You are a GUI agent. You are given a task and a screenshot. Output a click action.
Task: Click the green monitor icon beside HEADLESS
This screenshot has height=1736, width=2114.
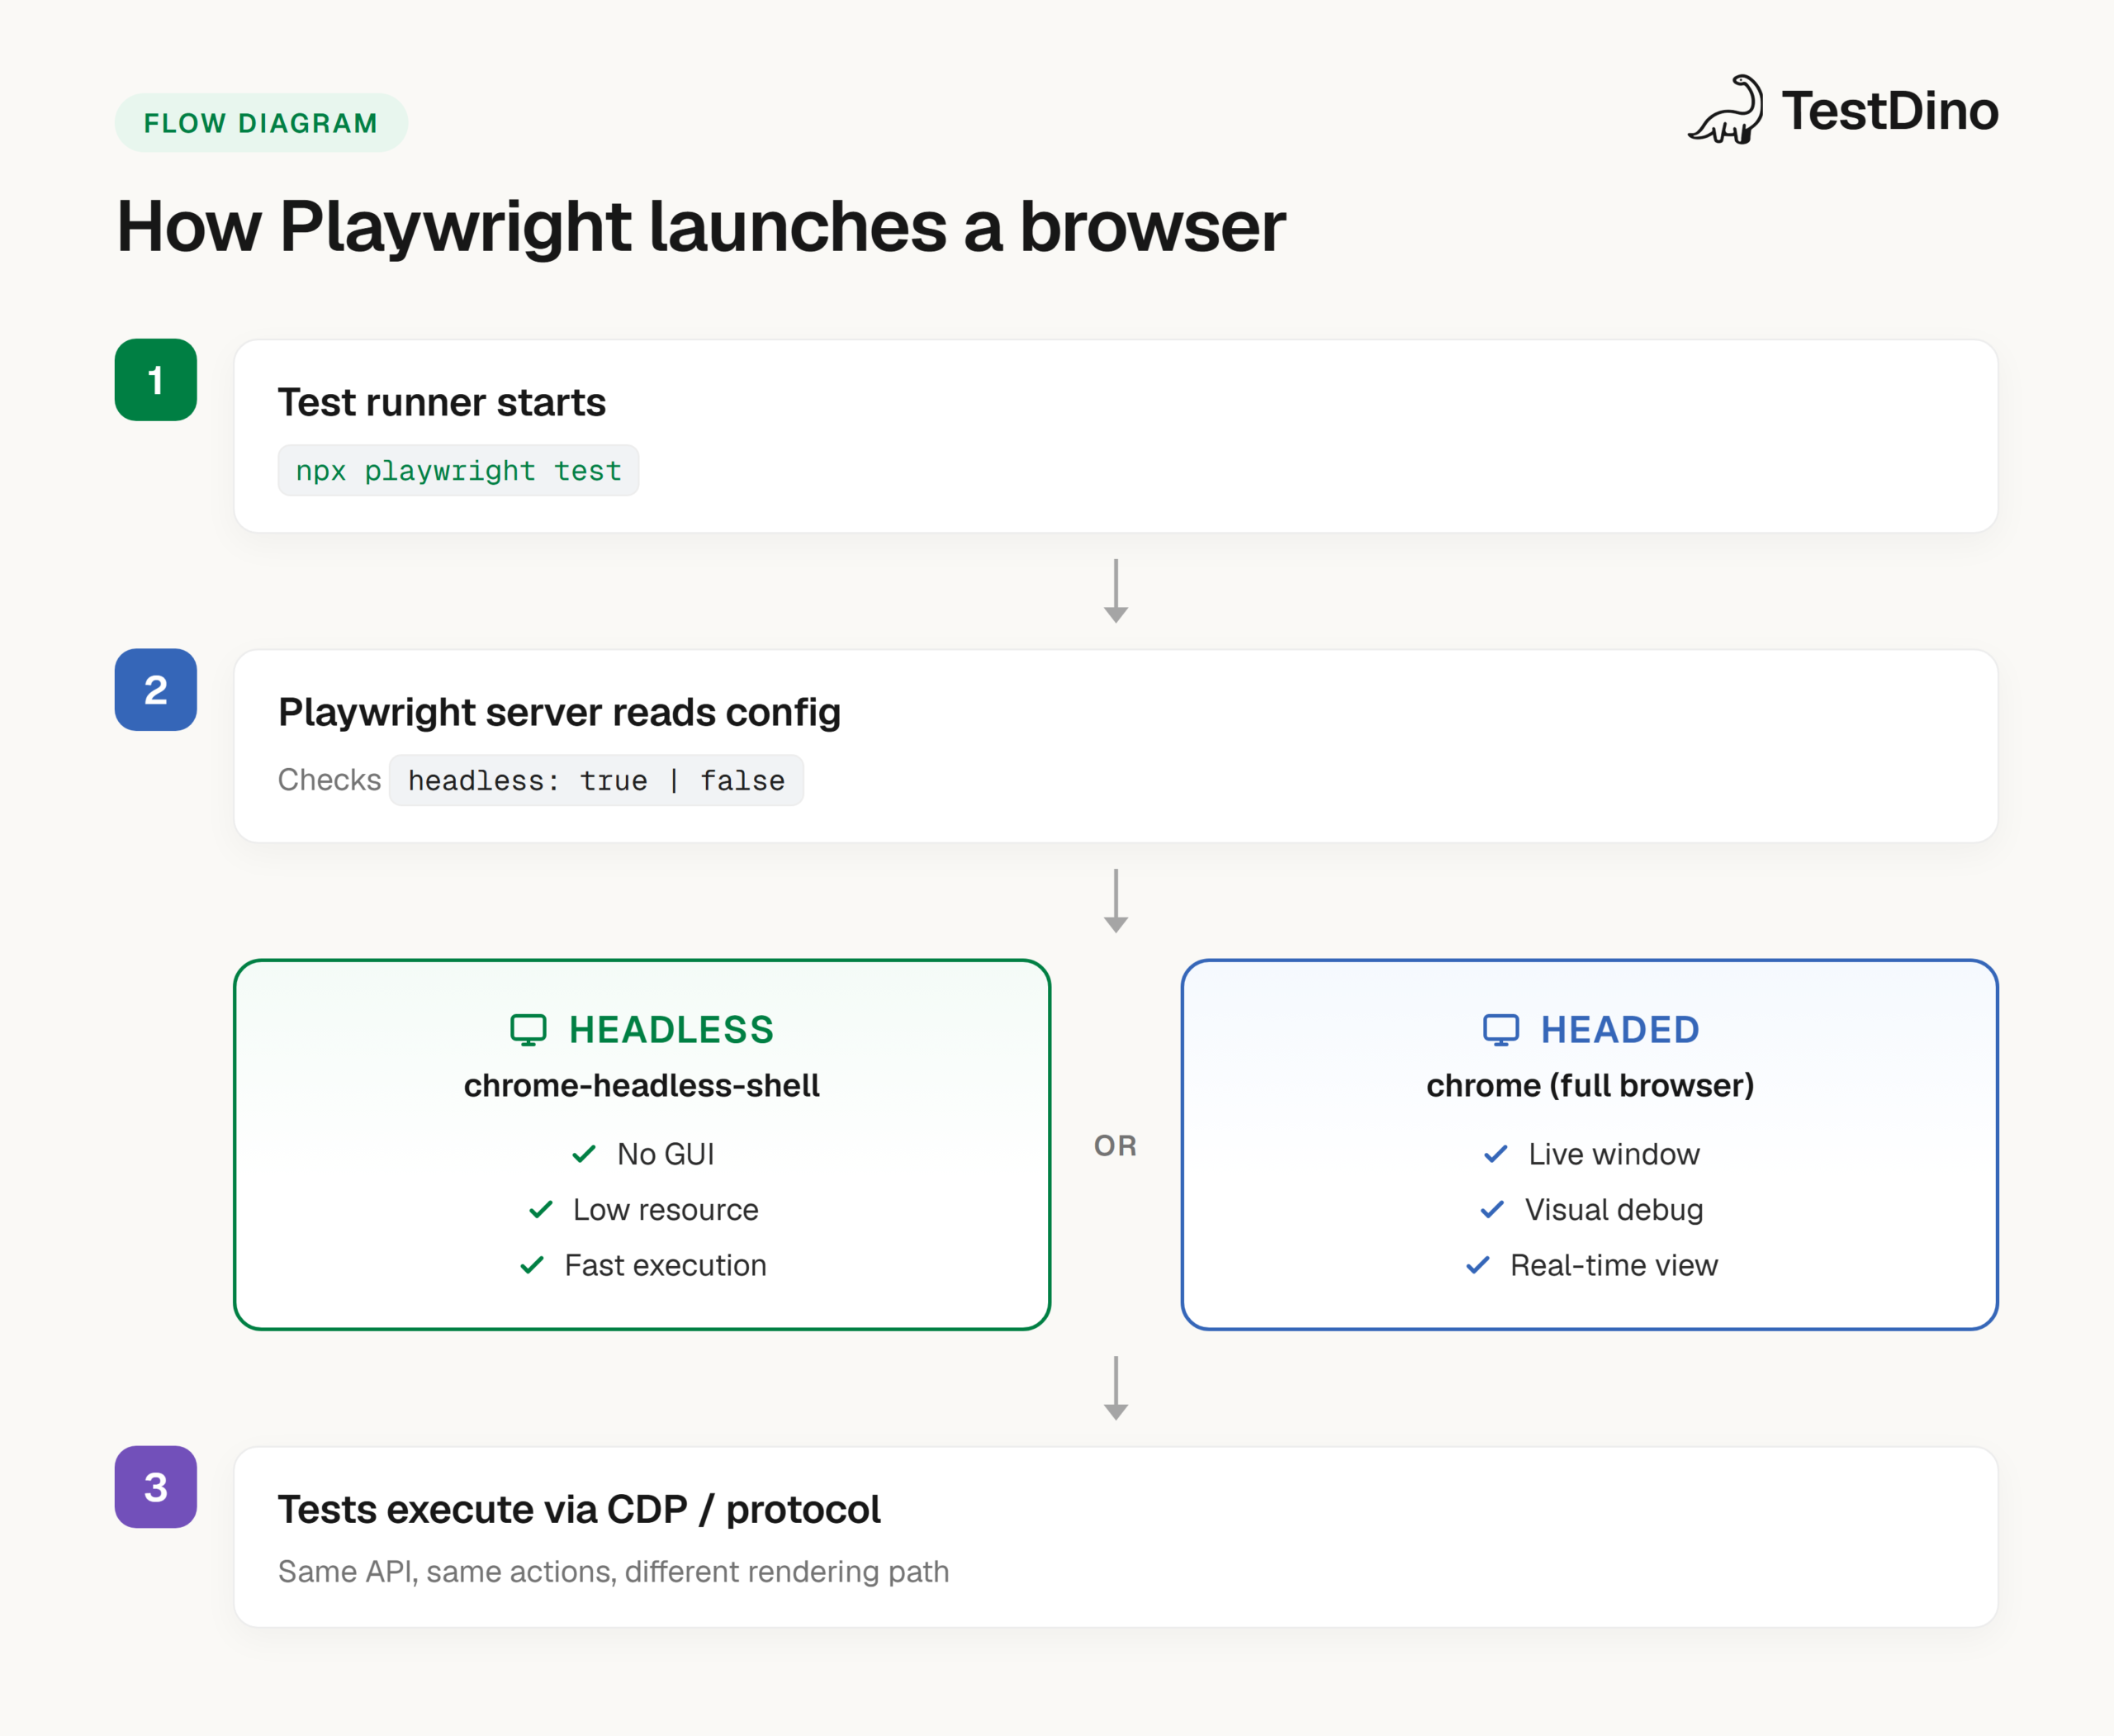tap(528, 1030)
